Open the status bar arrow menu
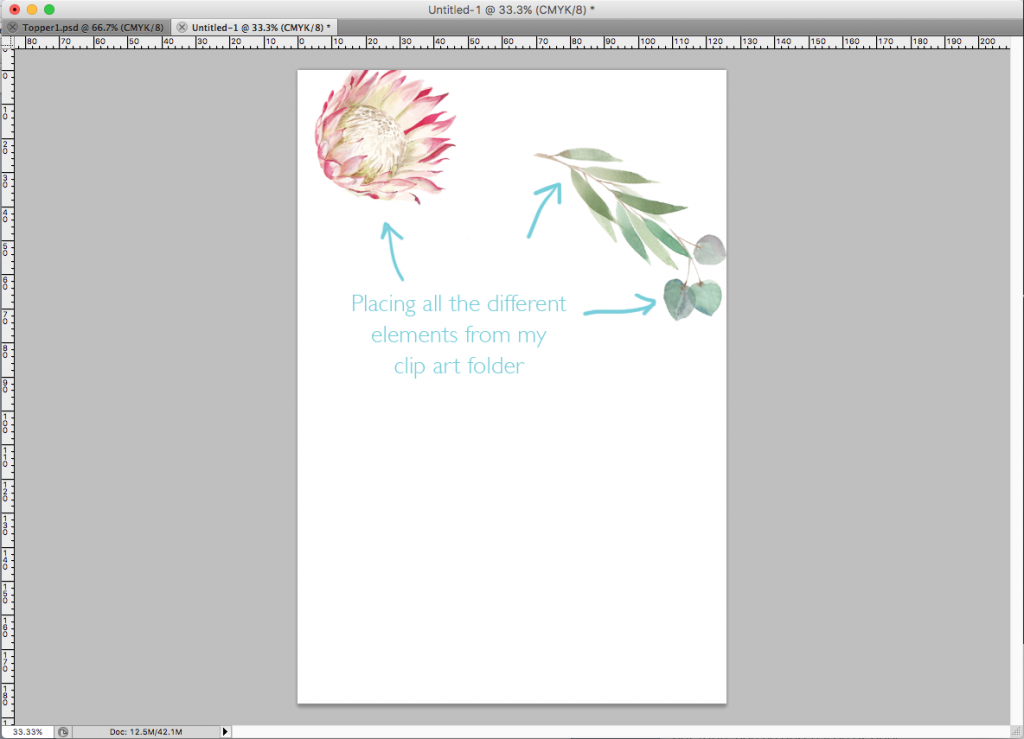Screen dimensions: 1024x739 click(x=225, y=732)
